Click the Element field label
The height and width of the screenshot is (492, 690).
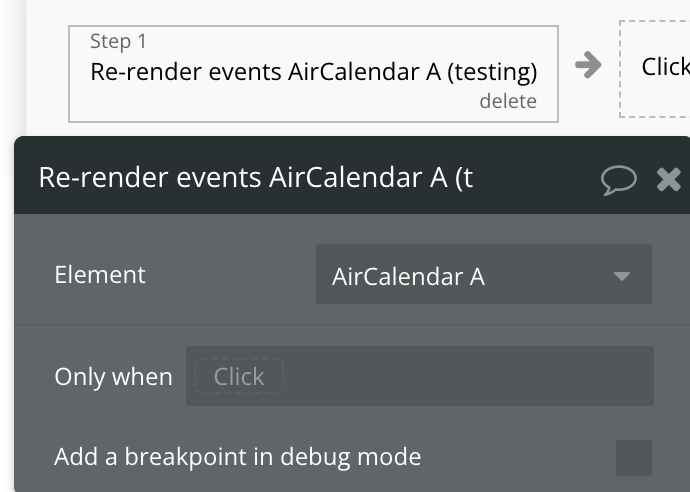pyautogui.click(x=100, y=275)
